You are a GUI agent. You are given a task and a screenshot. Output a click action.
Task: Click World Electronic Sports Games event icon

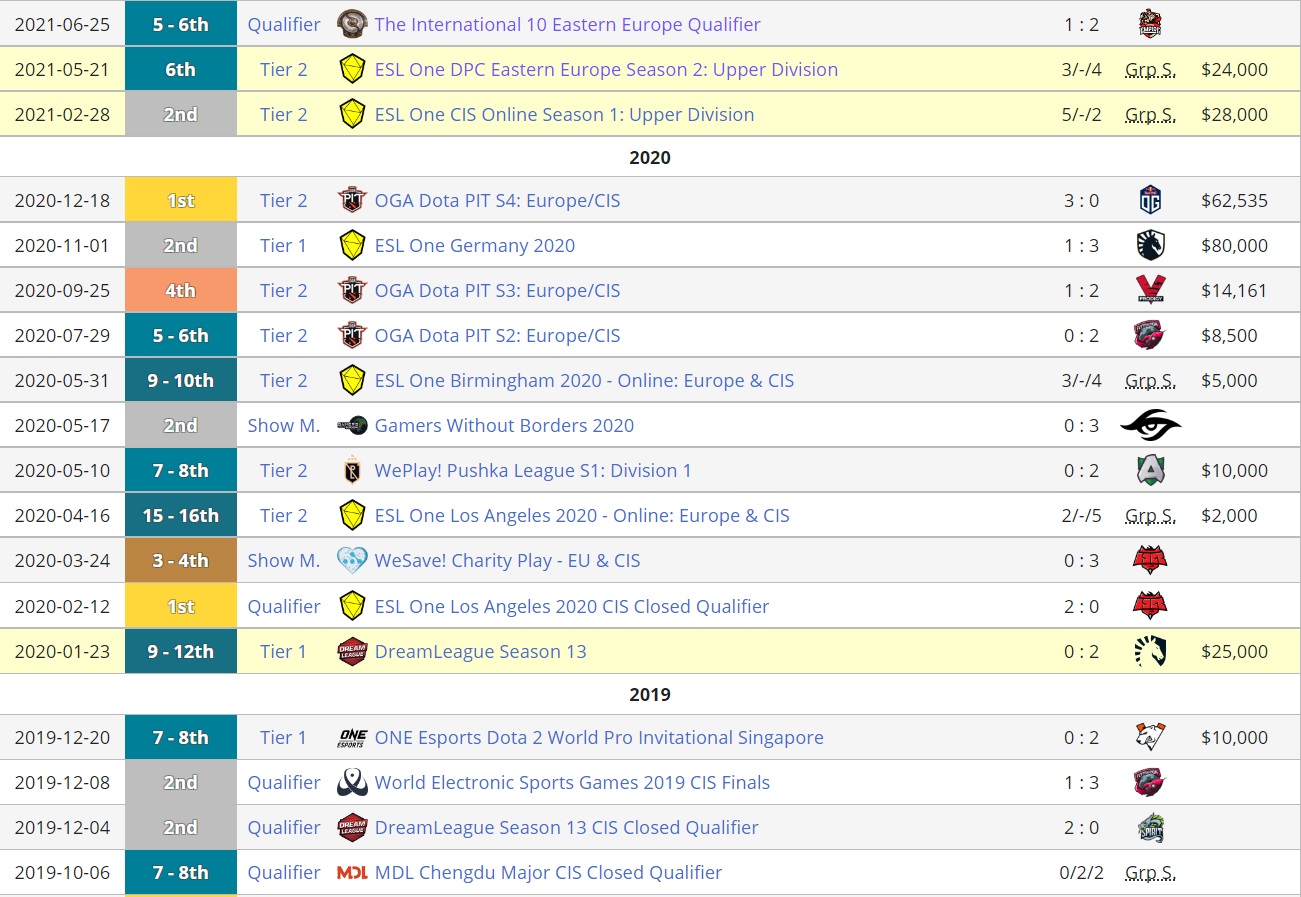click(x=352, y=783)
